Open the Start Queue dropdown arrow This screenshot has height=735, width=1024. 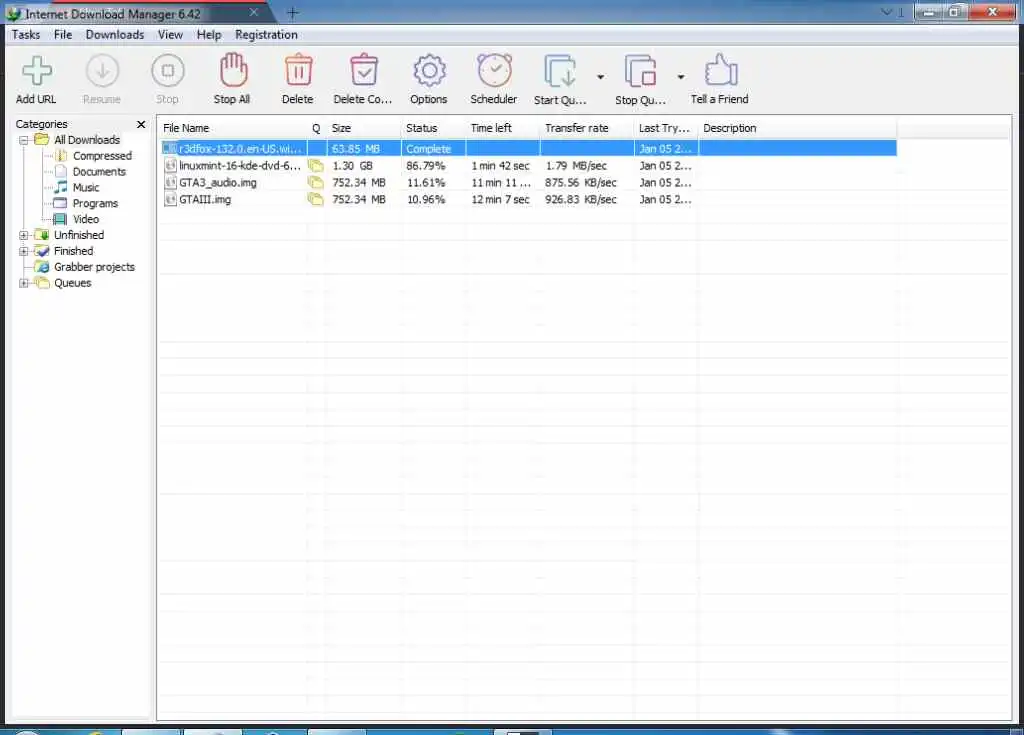click(x=600, y=77)
